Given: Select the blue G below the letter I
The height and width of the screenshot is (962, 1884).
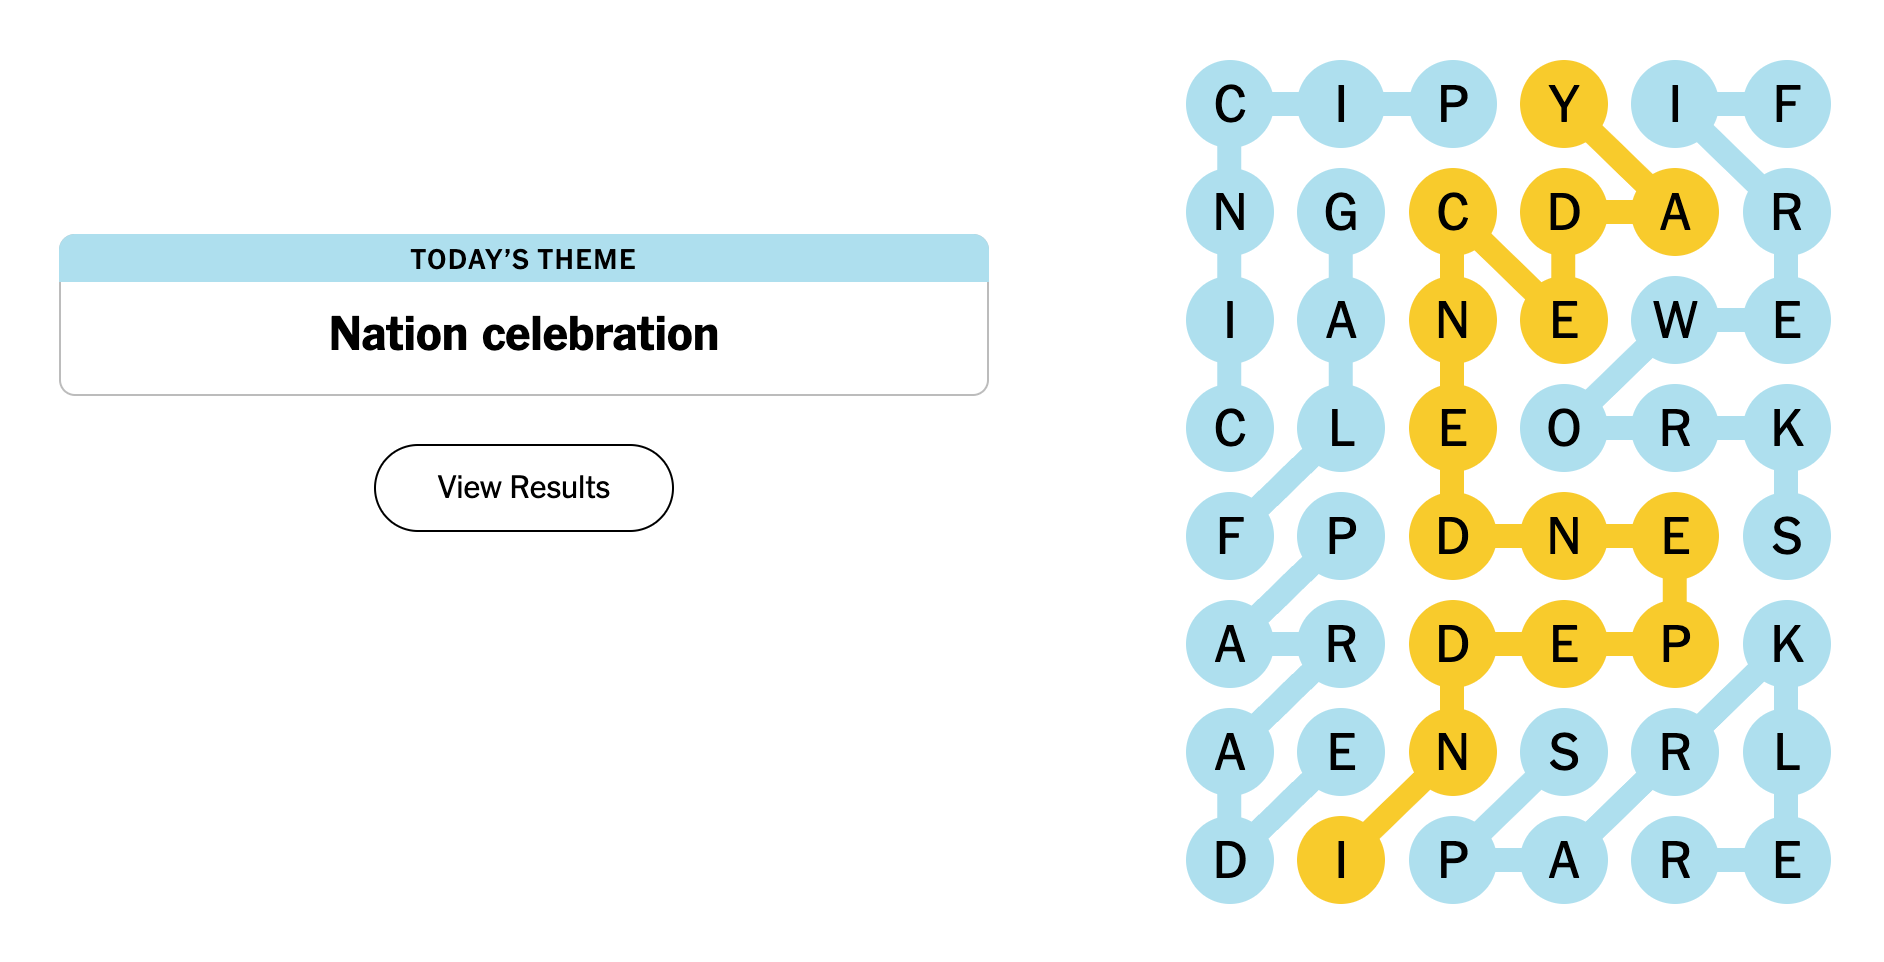Looking at the screenshot, I should pyautogui.click(x=1342, y=211).
